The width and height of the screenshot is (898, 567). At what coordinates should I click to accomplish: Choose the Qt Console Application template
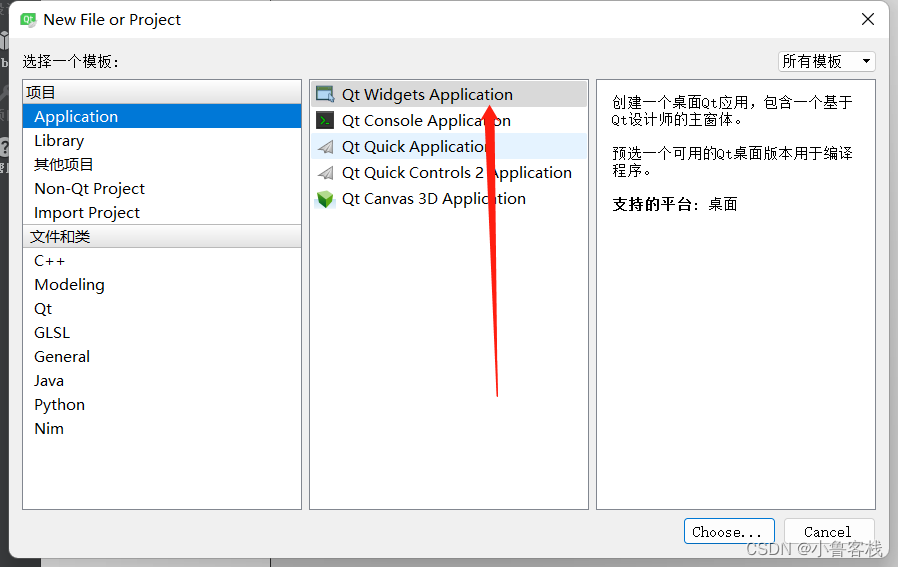tap(449, 120)
